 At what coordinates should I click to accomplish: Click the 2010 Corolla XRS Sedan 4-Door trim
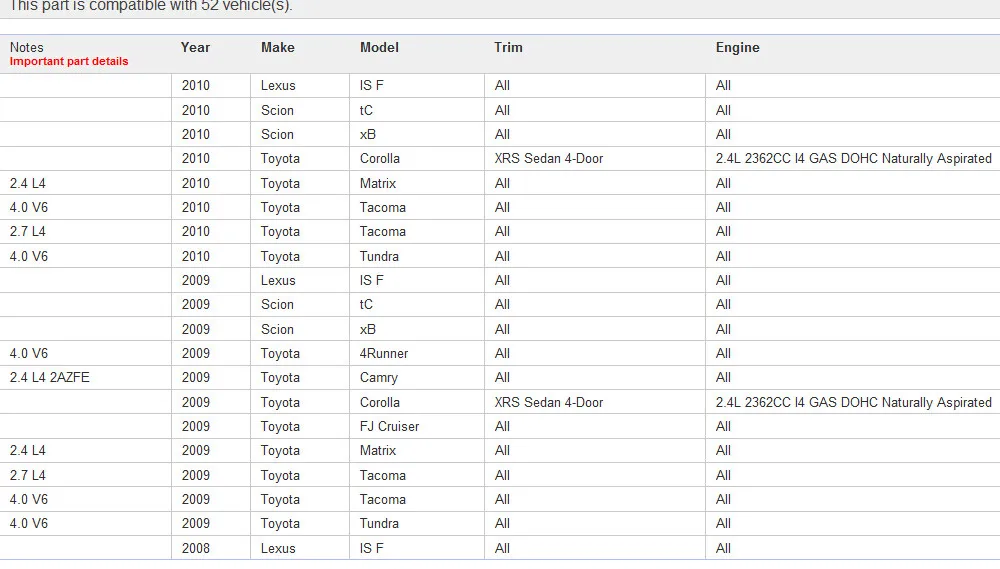[x=548, y=159]
